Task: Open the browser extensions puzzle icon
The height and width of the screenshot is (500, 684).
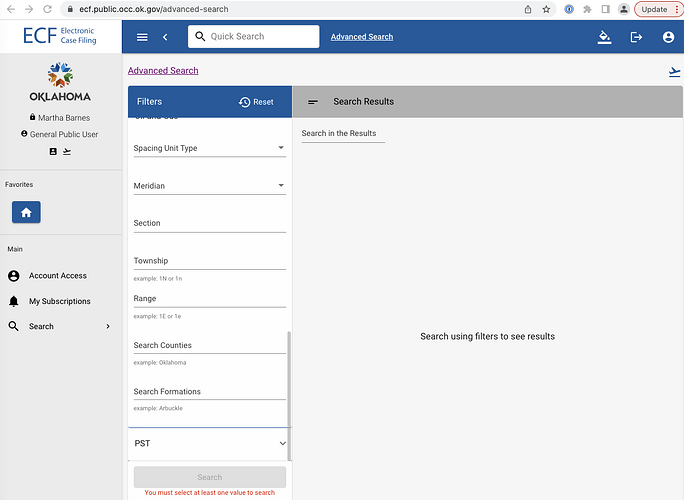Action: click(587, 9)
